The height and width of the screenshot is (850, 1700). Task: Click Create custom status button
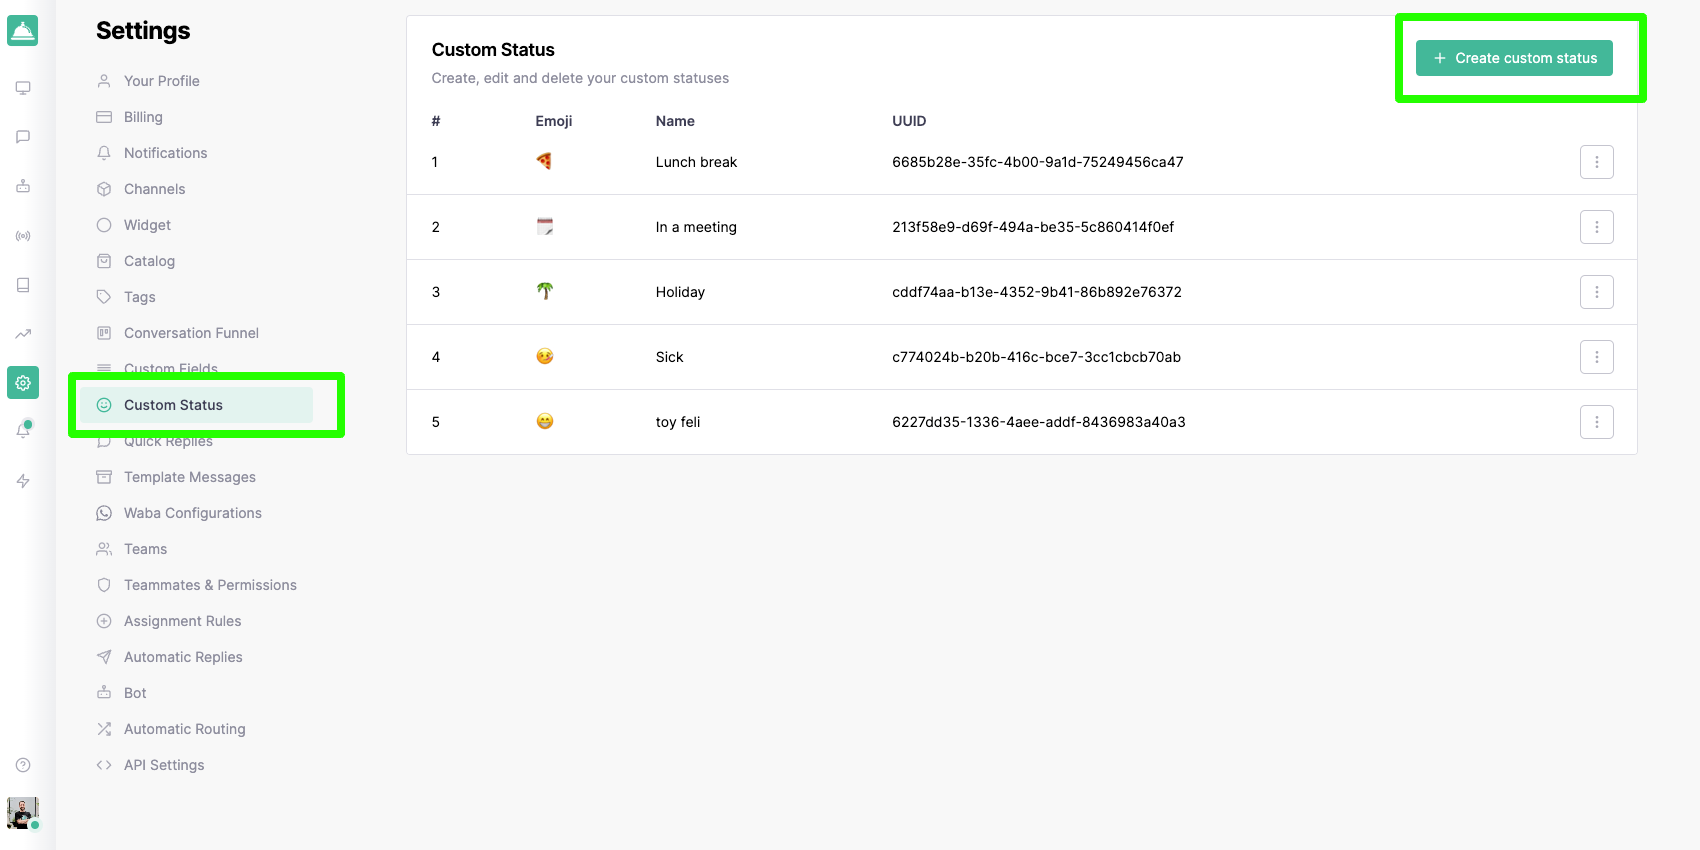1513,58
